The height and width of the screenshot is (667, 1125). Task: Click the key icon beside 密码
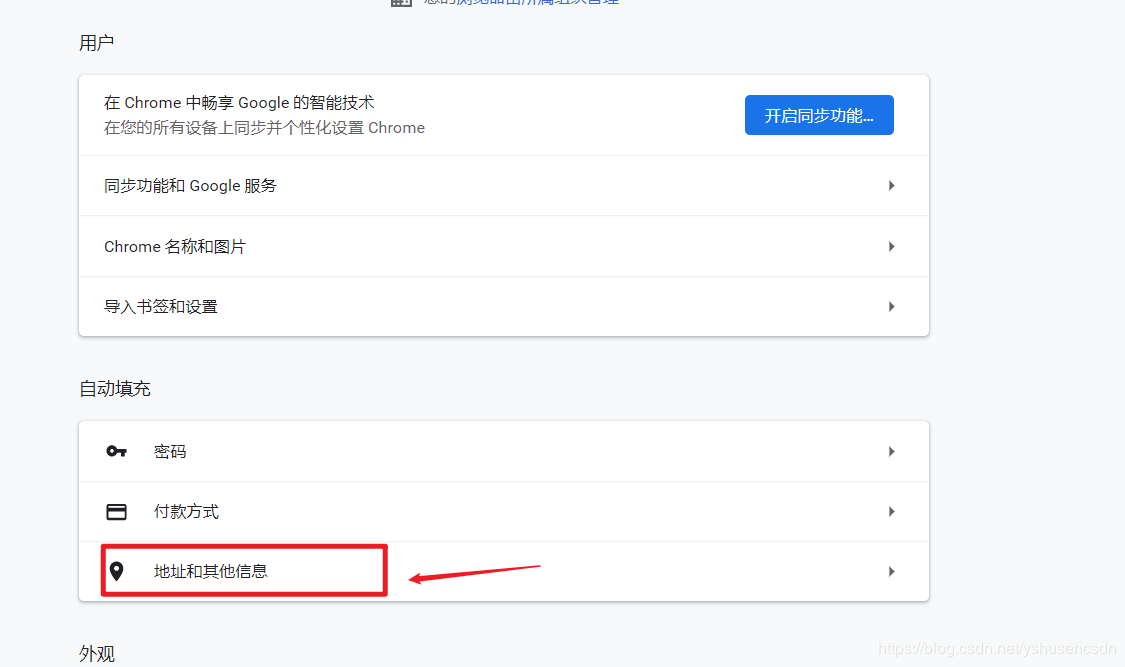tap(117, 452)
